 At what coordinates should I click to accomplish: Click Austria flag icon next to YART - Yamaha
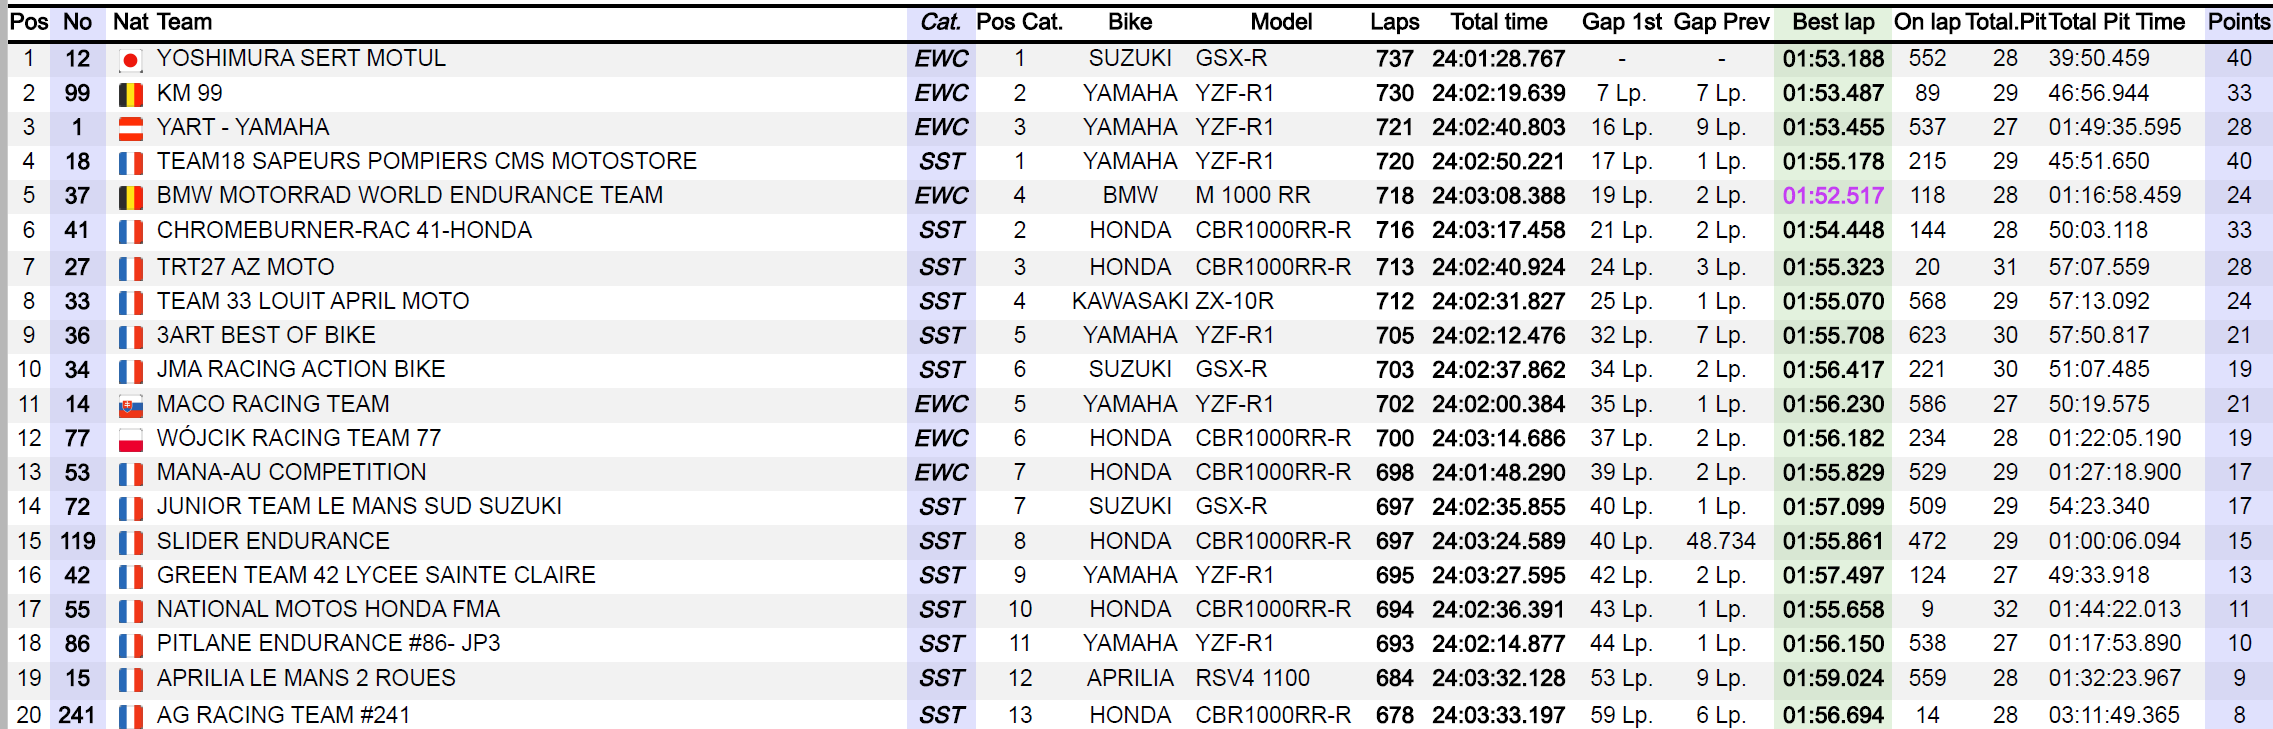[130, 128]
